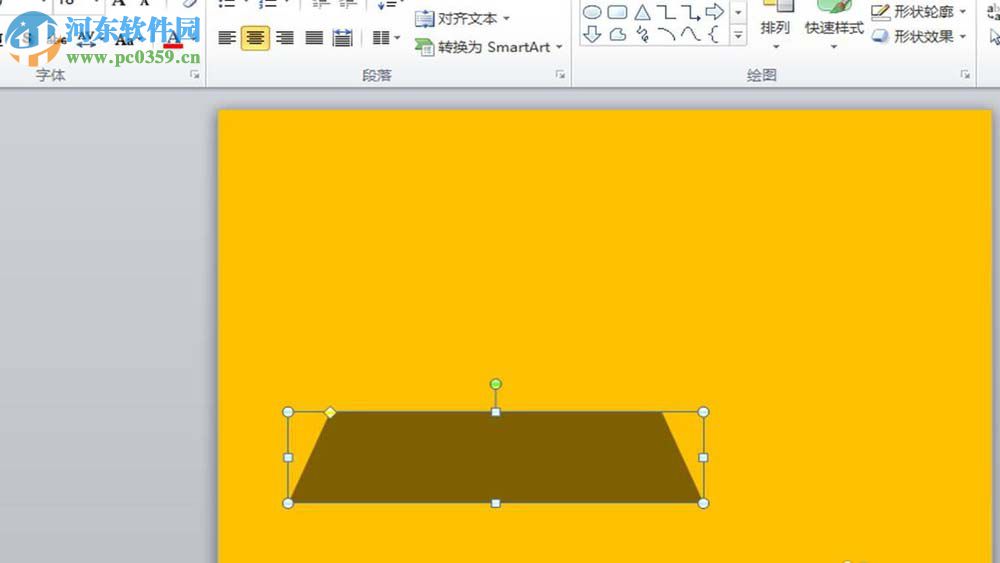Open the 绘图 drawing dialog launcher

click(x=965, y=75)
